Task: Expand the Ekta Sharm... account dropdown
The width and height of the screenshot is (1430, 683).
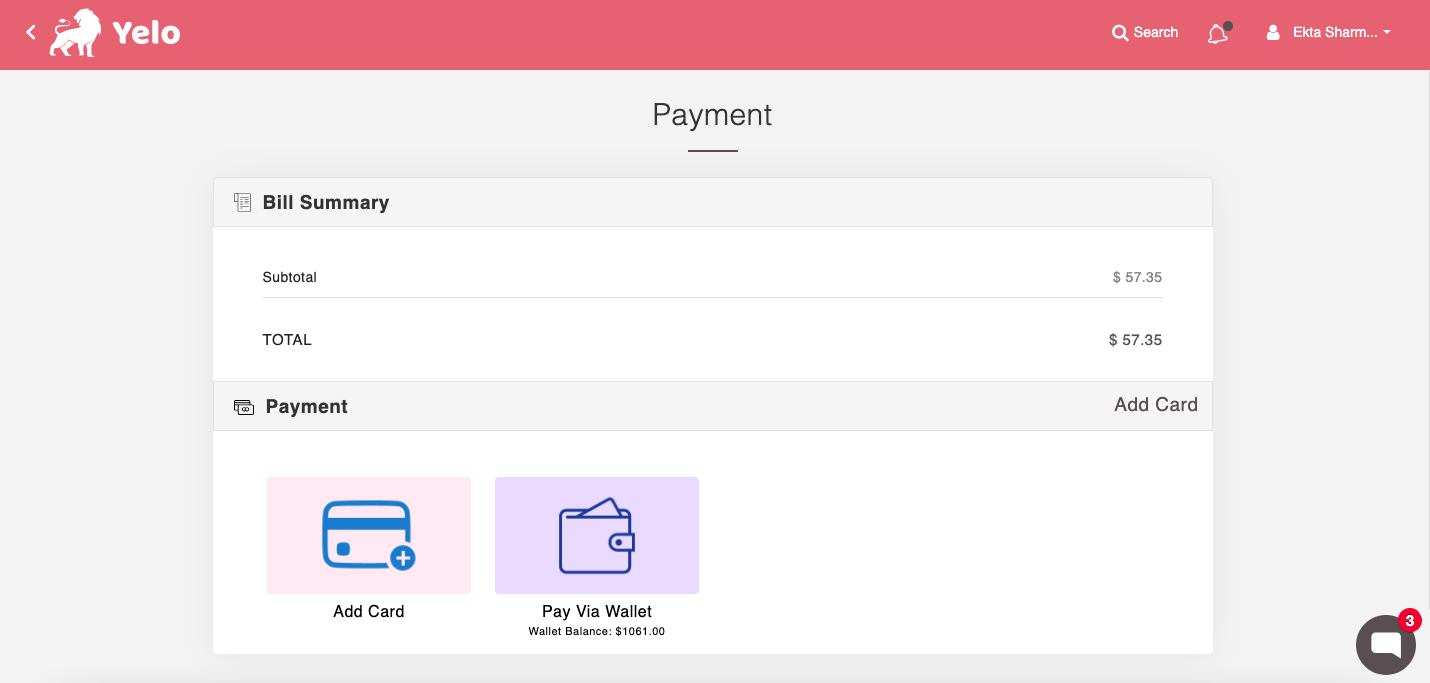Action: tap(1336, 33)
